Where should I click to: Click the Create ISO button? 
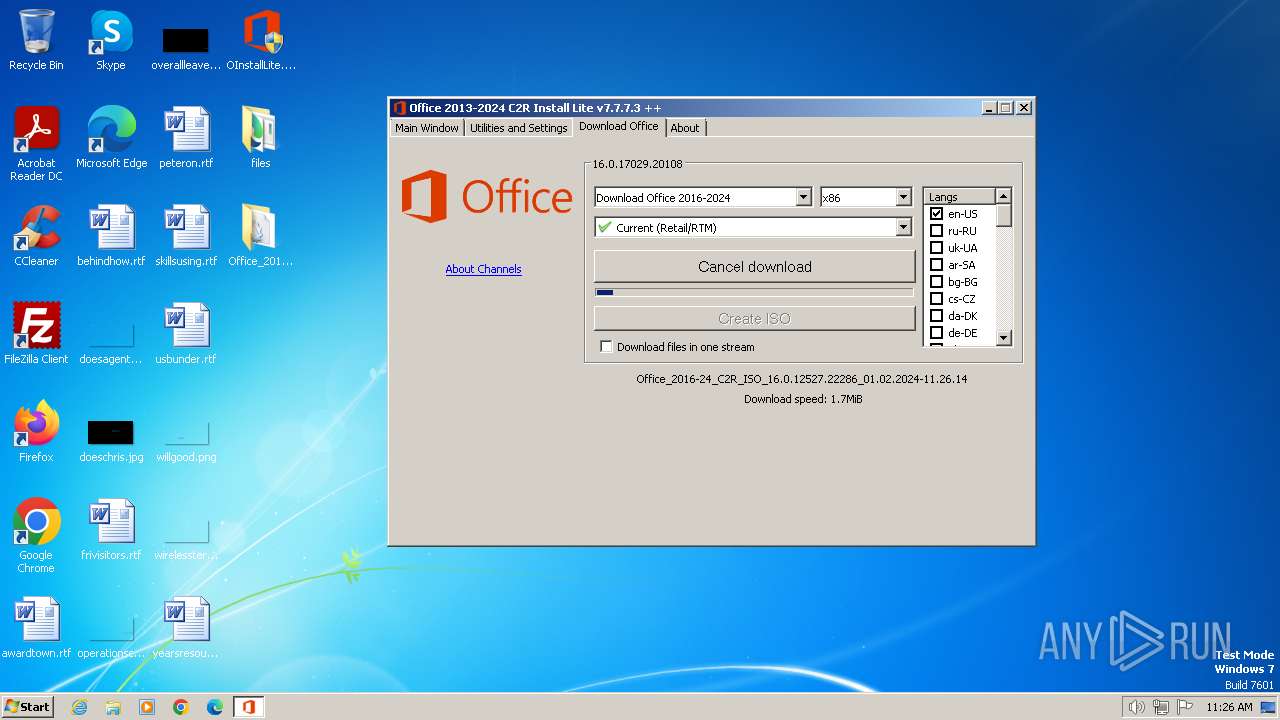click(x=755, y=319)
